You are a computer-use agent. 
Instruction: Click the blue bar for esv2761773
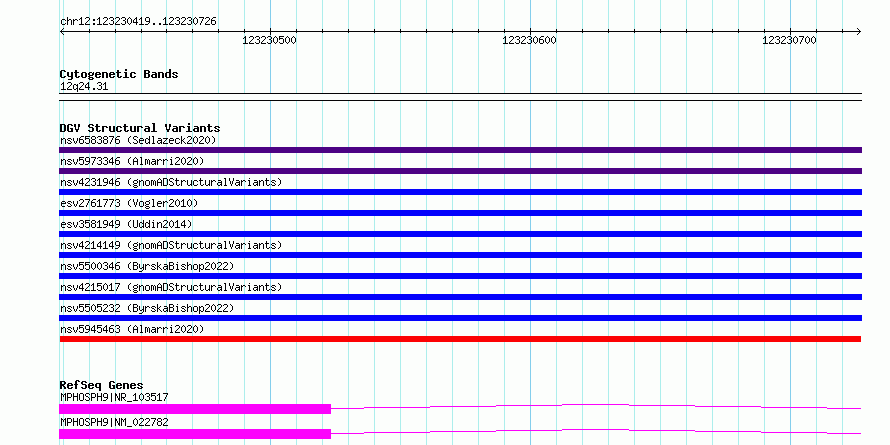coord(460,213)
